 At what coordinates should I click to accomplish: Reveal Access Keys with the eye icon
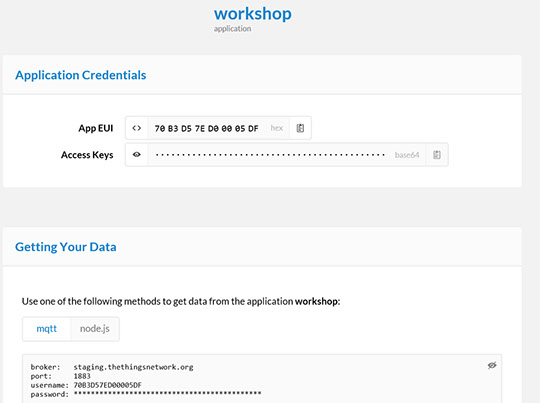pos(137,155)
